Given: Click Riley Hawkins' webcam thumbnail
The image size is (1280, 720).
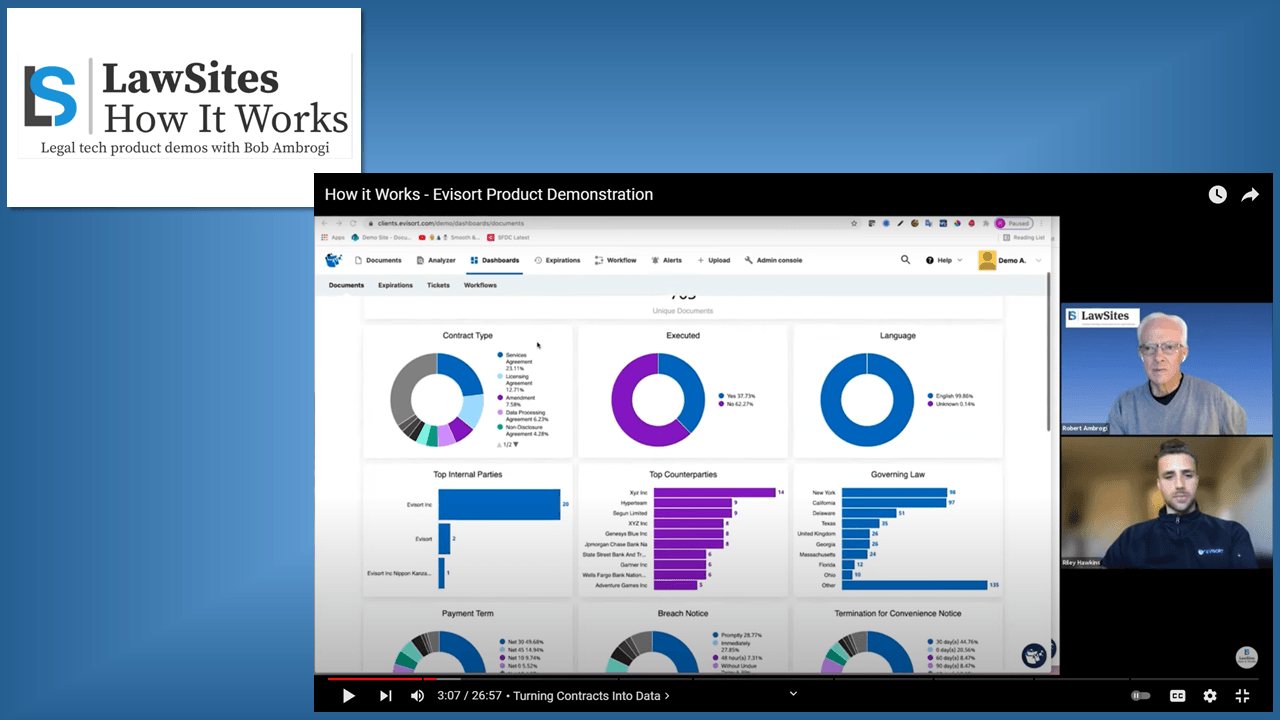Looking at the screenshot, I should point(1167,503).
